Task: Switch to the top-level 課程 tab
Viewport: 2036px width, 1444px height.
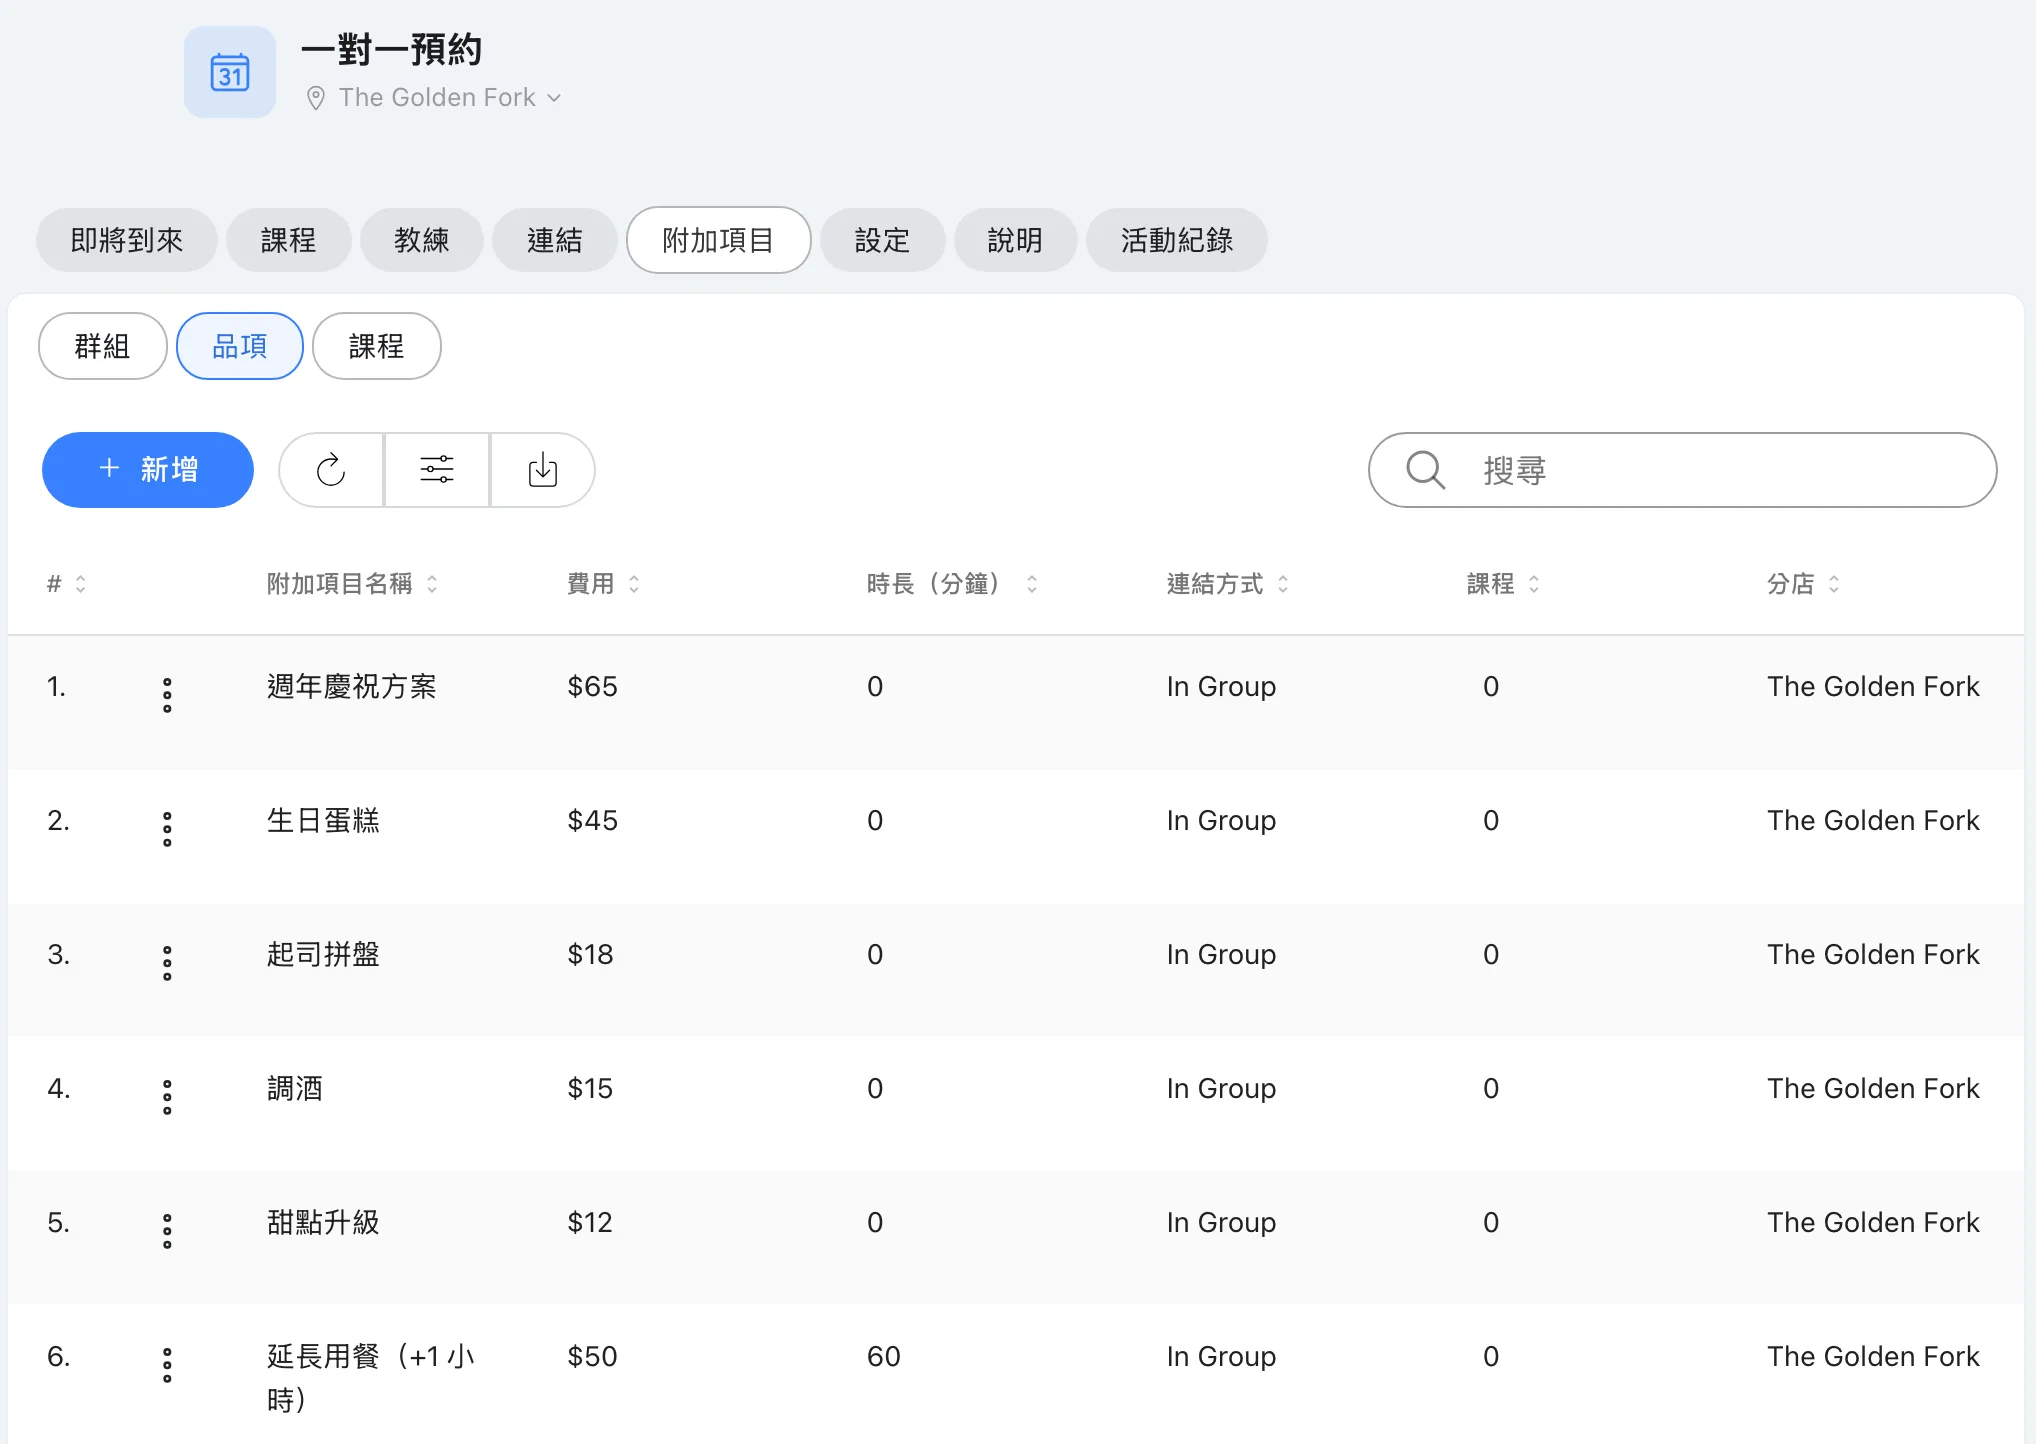Action: click(x=288, y=240)
